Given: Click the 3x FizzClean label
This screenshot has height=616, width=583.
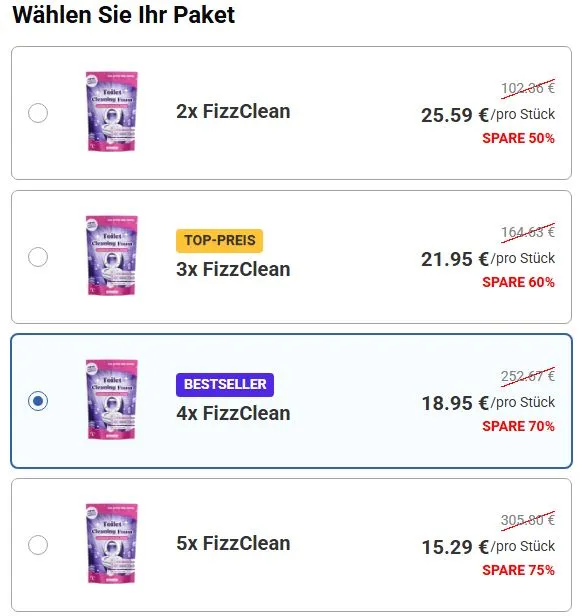Looking at the screenshot, I should 233,270.
